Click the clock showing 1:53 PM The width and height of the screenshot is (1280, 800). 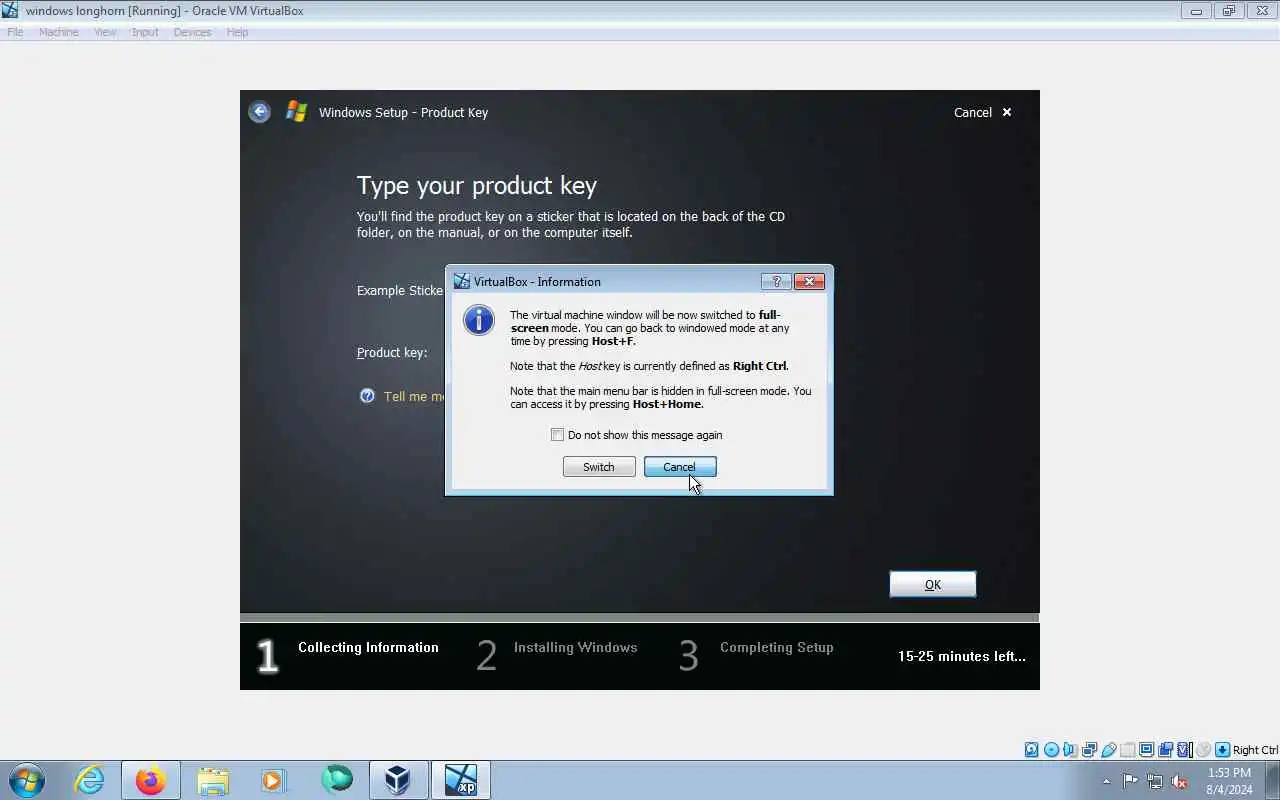(x=1229, y=773)
